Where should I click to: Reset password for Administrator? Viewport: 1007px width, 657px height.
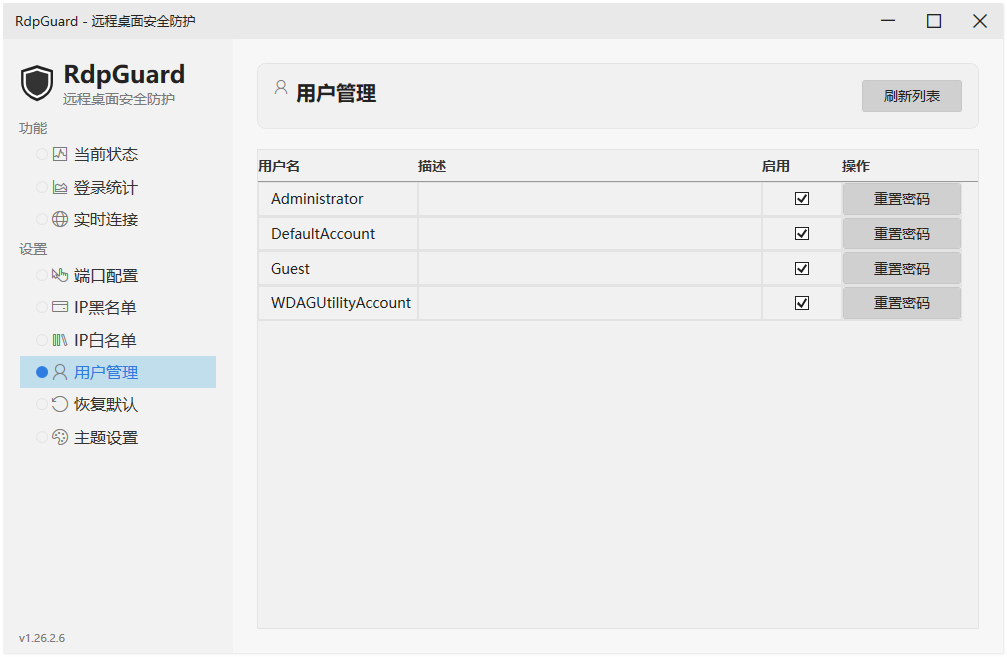tap(901, 198)
